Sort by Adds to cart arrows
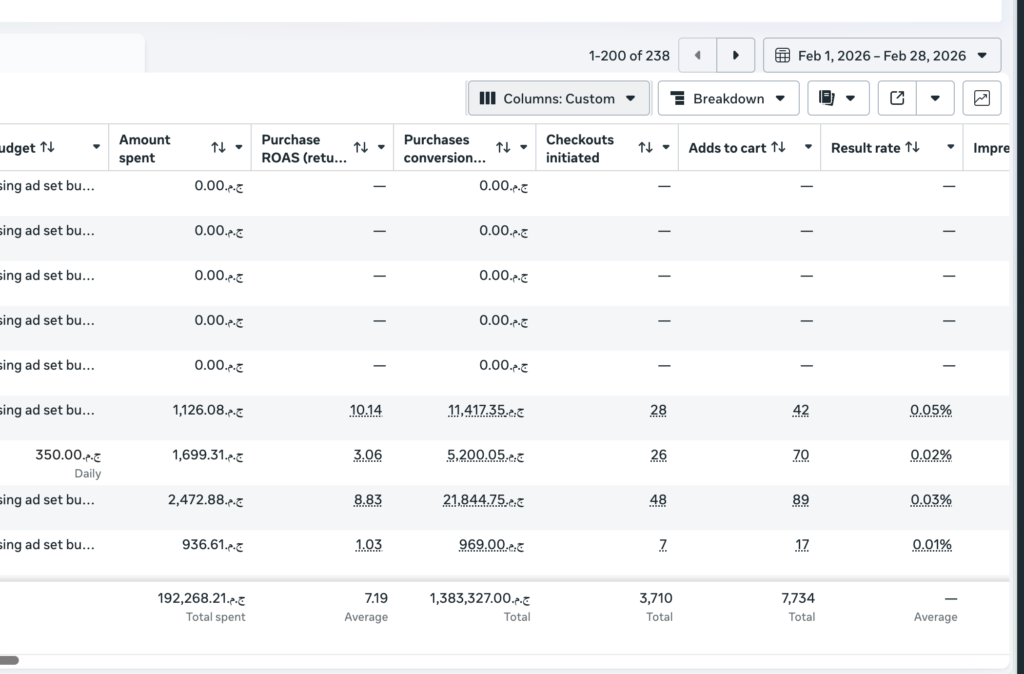 (x=778, y=148)
